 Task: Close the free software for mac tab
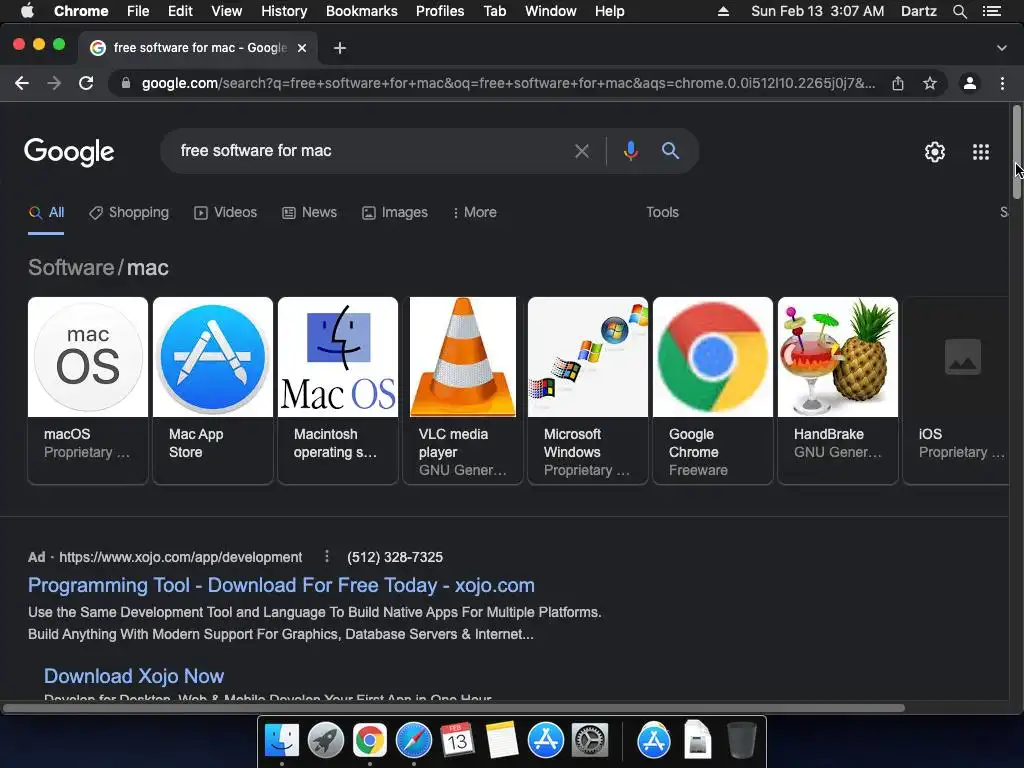click(302, 48)
